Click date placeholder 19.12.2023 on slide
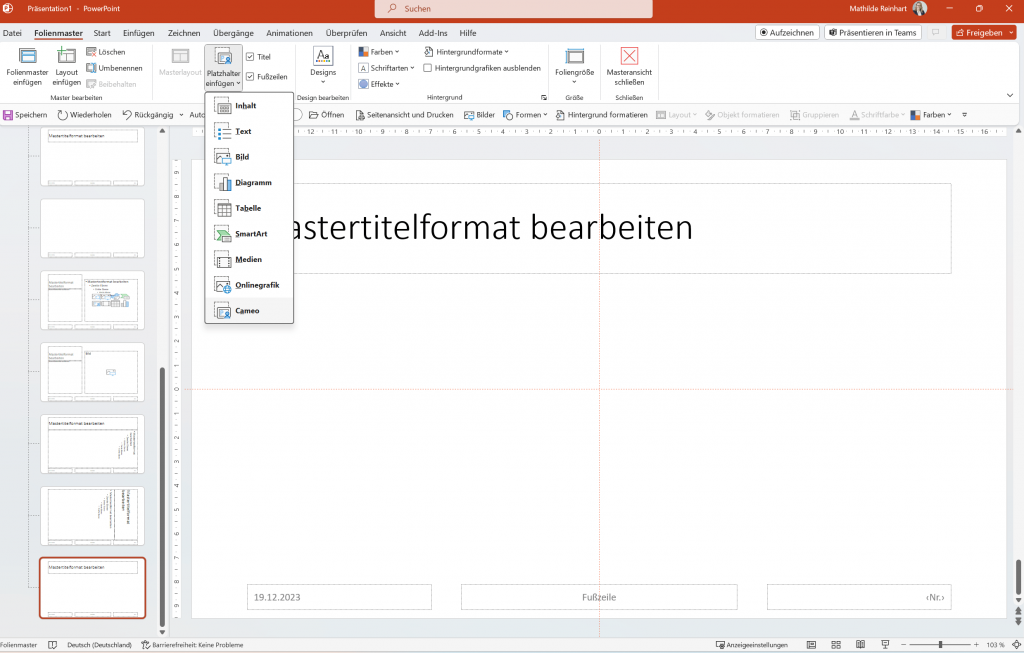1024x653 pixels. click(x=339, y=597)
